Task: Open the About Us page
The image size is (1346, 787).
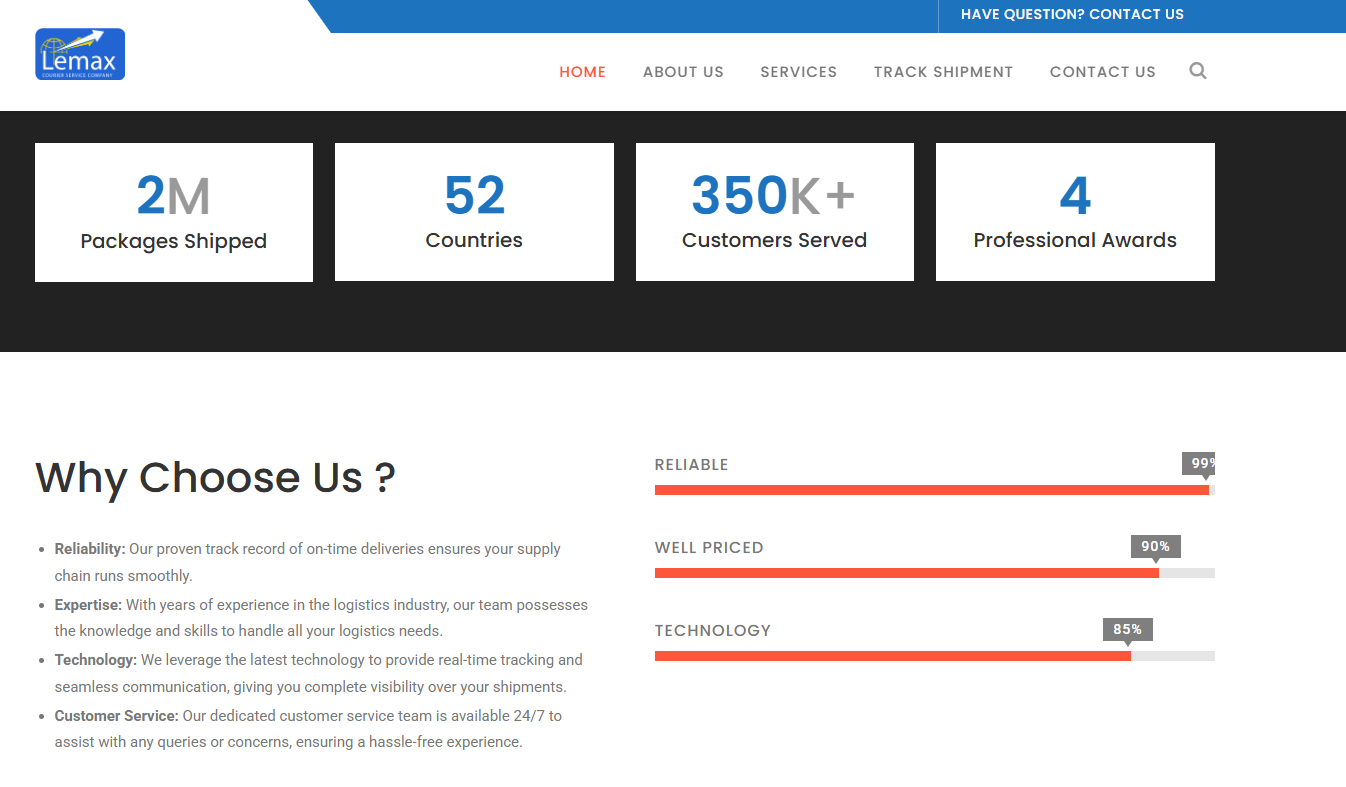Action: (683, 72)
